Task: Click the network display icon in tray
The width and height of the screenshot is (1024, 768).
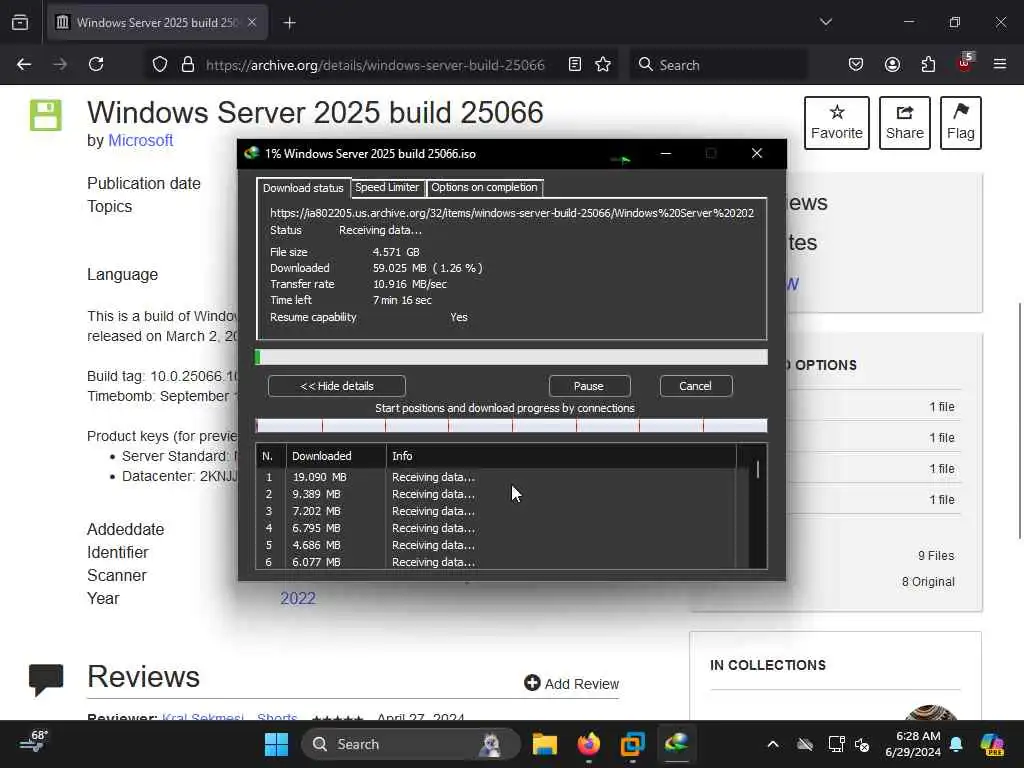Action: click(836, 744)
